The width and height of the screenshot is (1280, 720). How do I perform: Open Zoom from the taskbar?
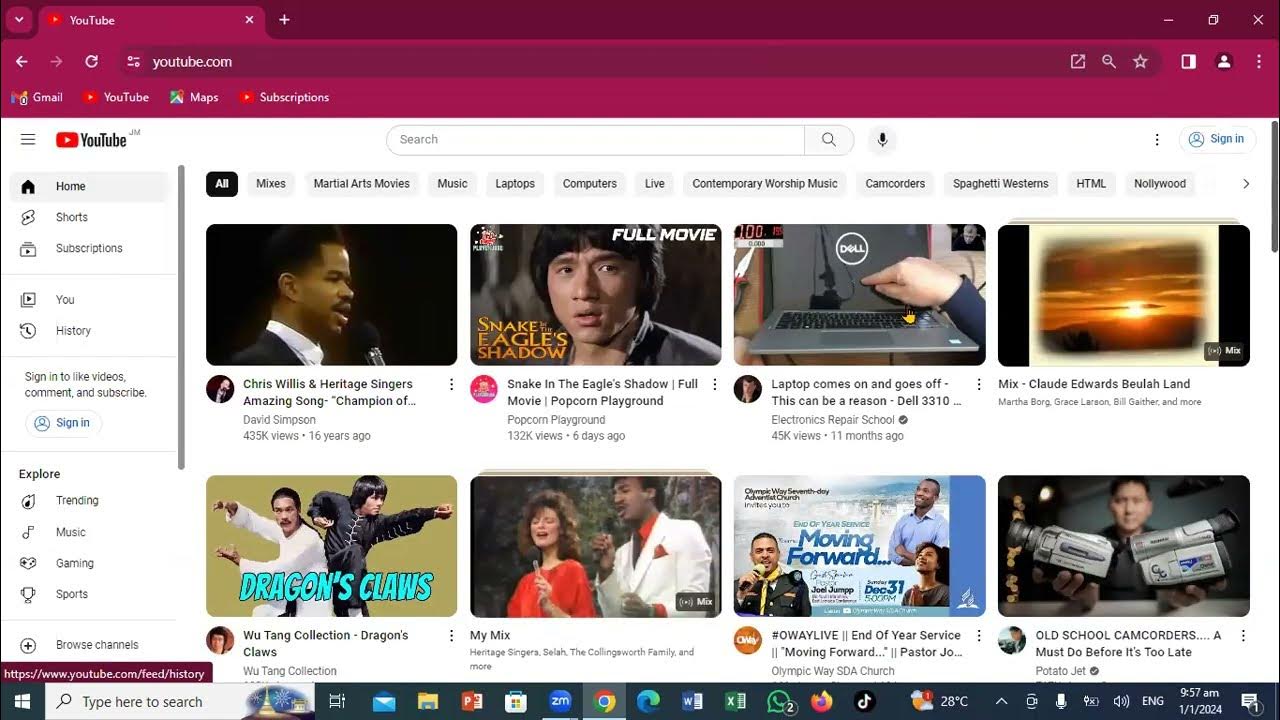coord(560,702)
